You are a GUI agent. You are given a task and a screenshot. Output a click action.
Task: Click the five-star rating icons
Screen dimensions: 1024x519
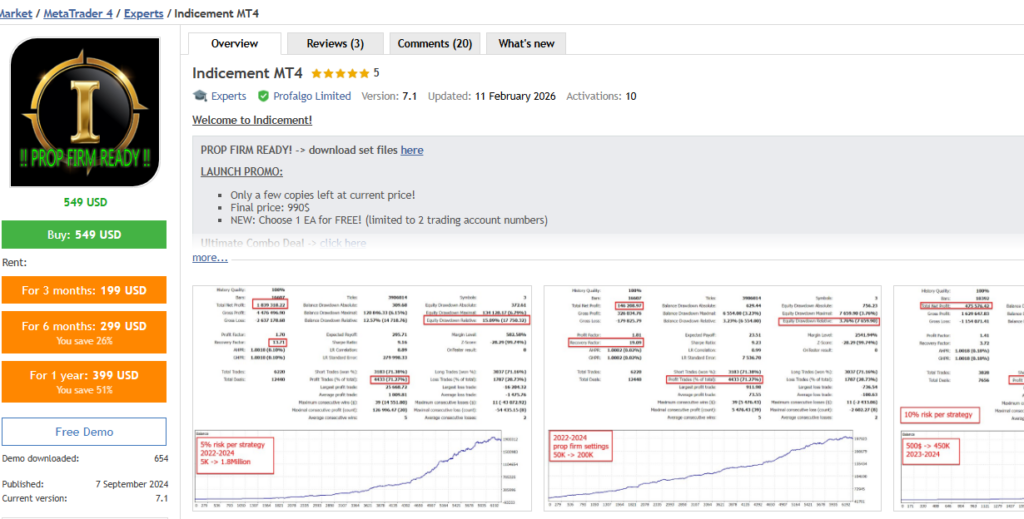point(340,73)
